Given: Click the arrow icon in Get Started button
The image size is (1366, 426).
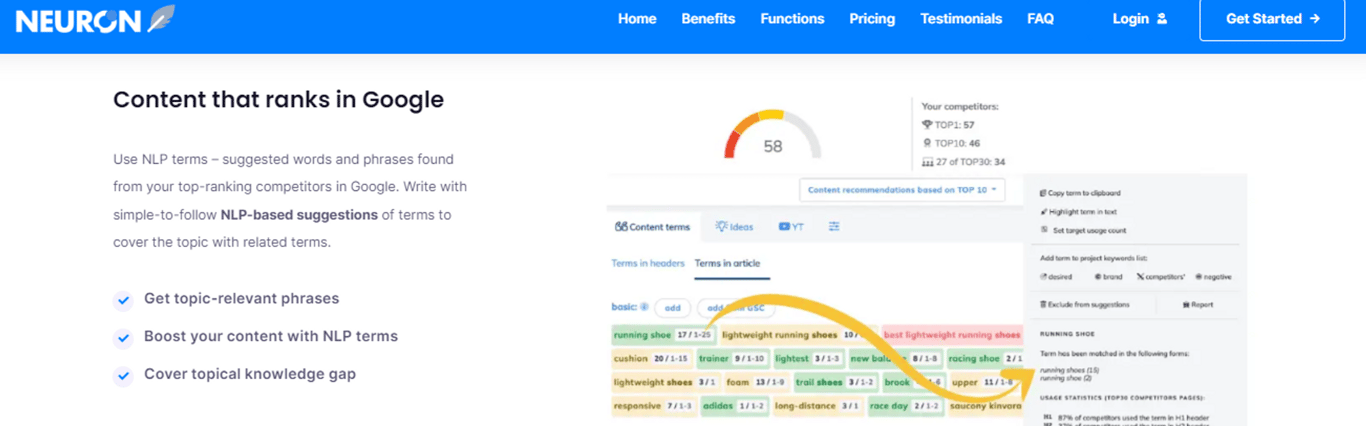Looking at the screenshot, I should [1315, 19].
